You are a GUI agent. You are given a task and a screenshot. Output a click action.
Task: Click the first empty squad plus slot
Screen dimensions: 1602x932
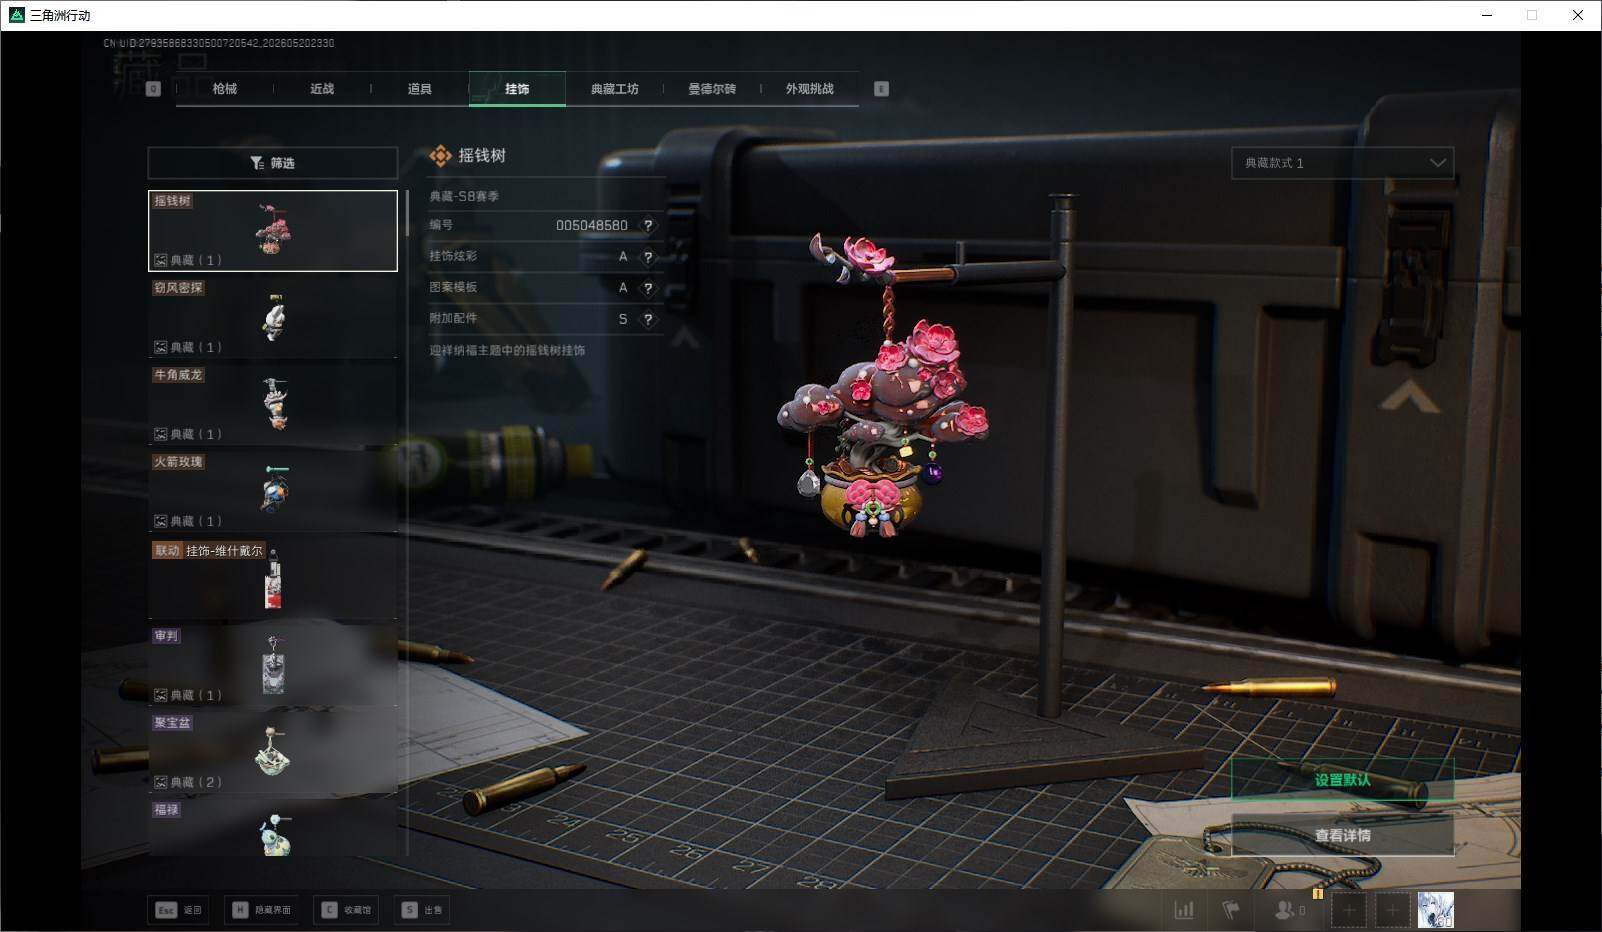tap(1349, 910)
